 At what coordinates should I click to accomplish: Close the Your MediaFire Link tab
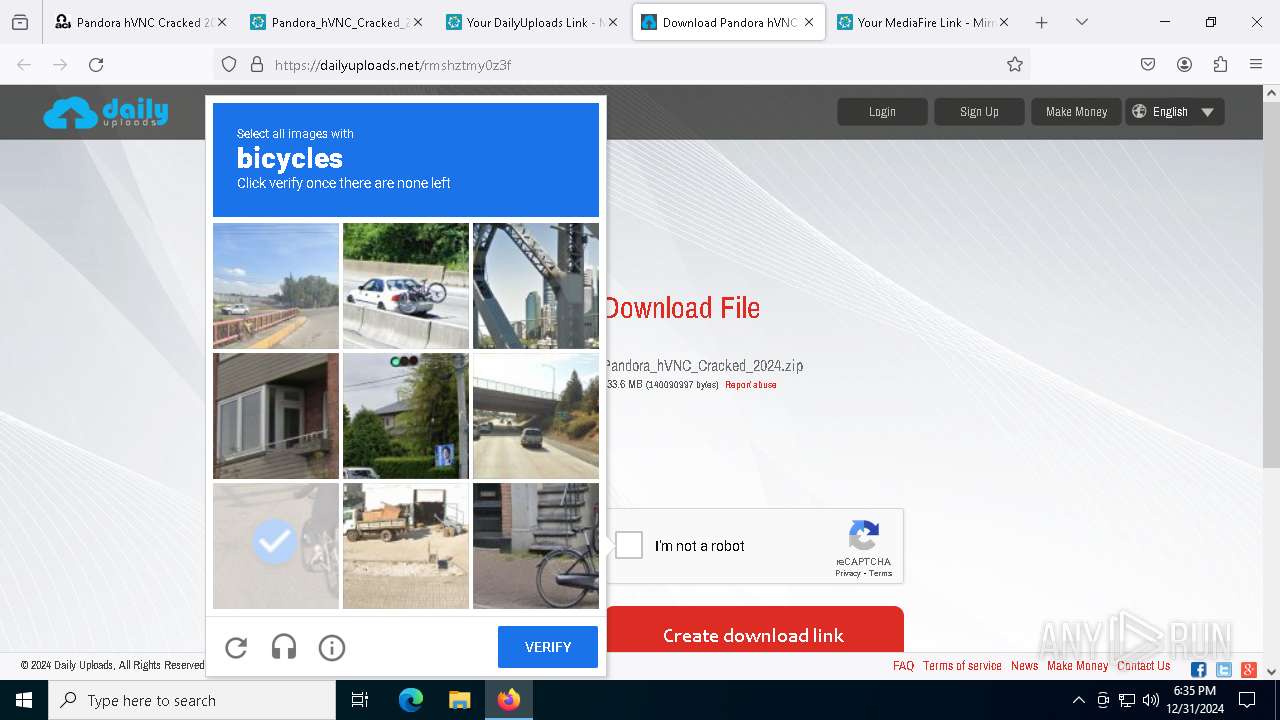[x=1003, y=22]
